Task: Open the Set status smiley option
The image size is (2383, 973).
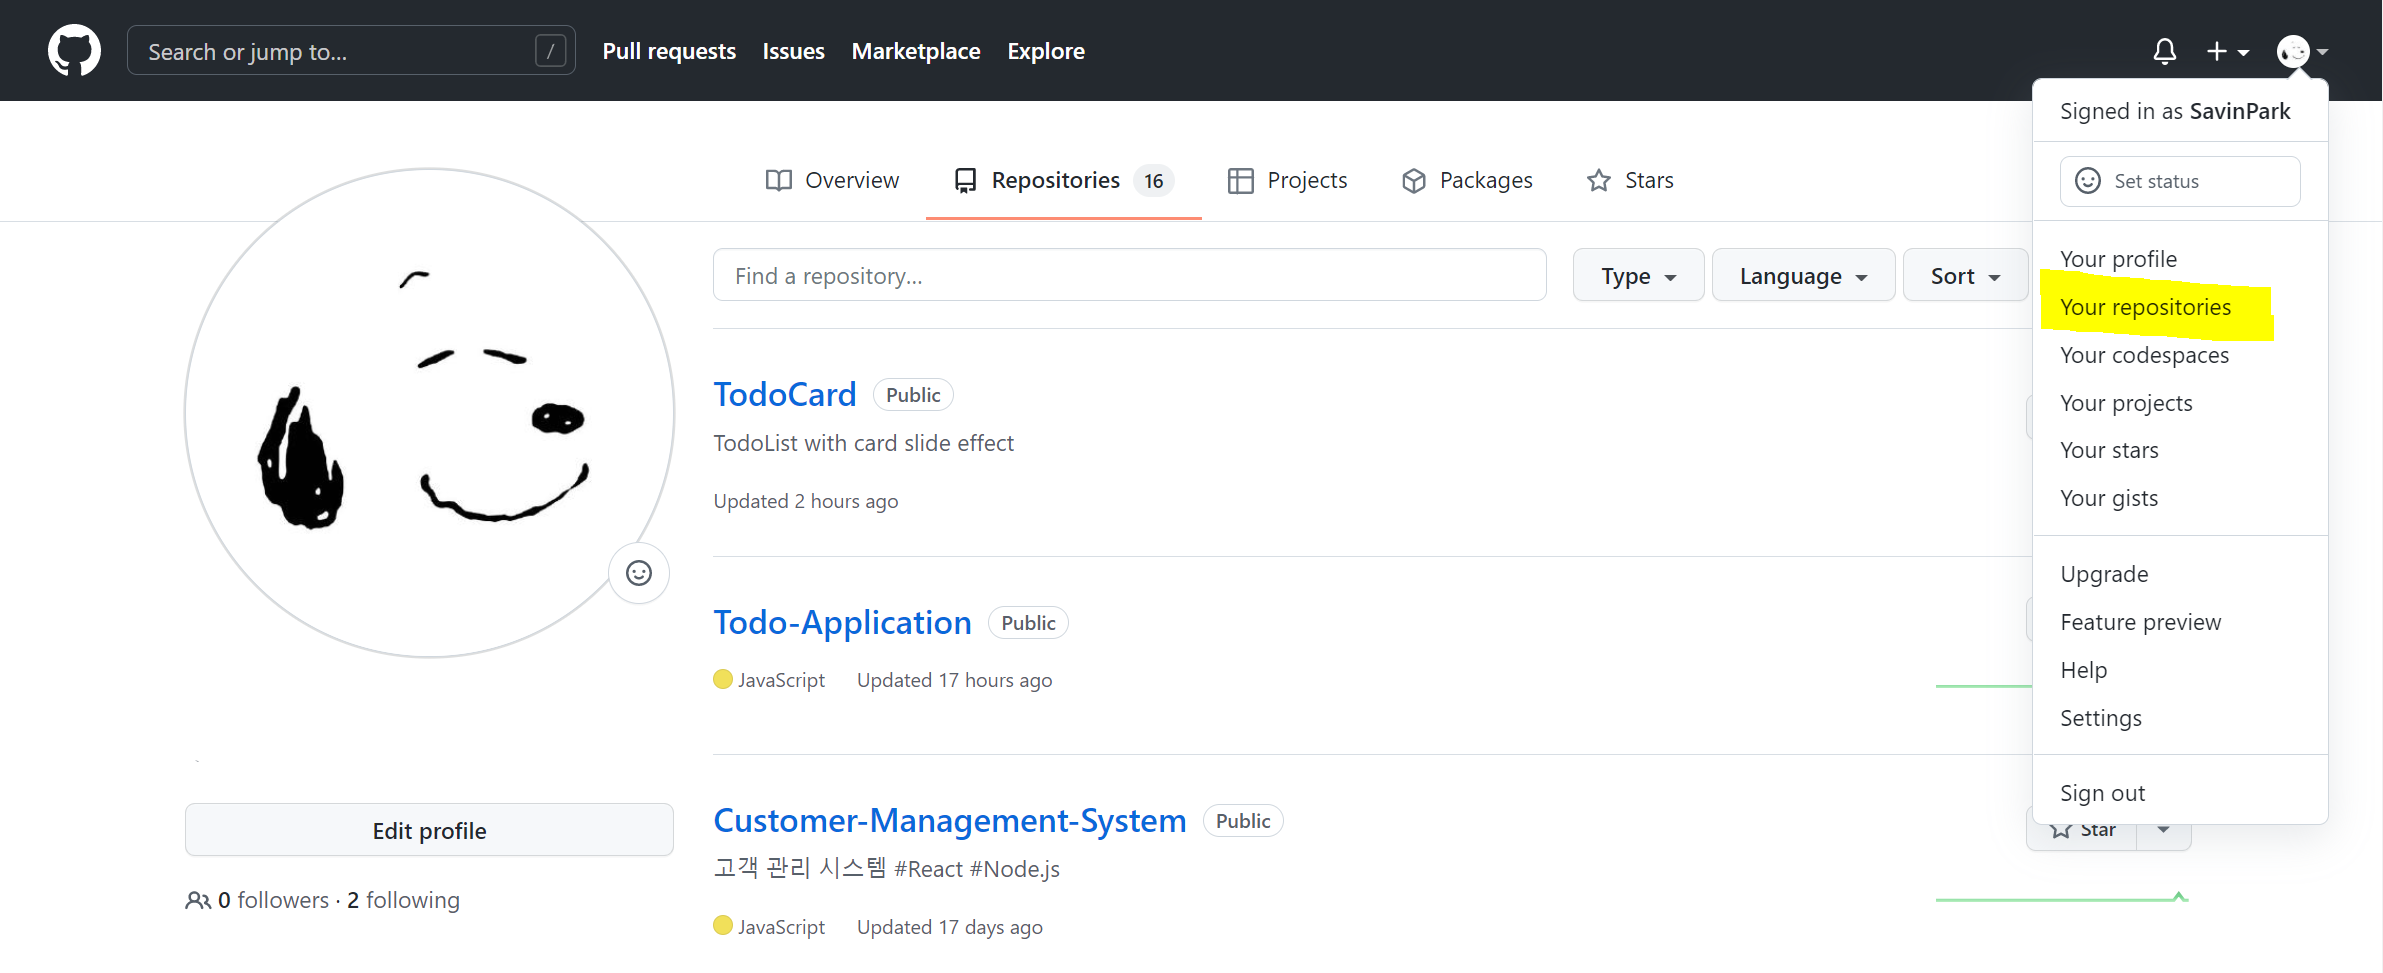Action: click(2088, 181)
